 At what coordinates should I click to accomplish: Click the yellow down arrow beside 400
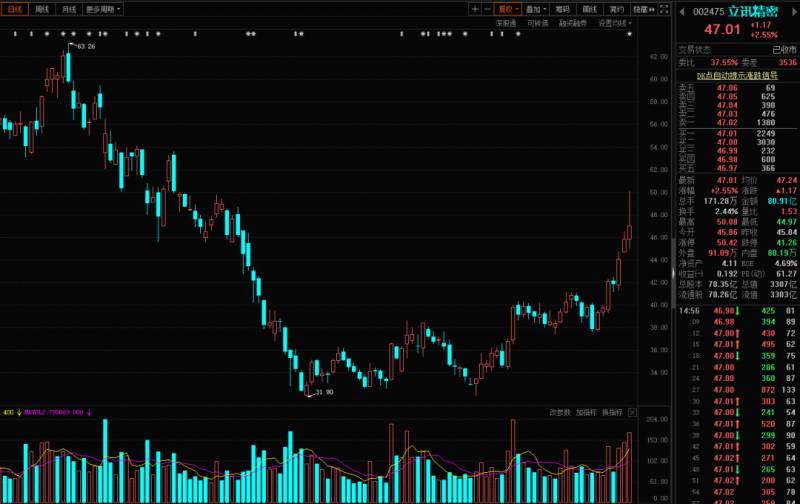pos(19,412)
